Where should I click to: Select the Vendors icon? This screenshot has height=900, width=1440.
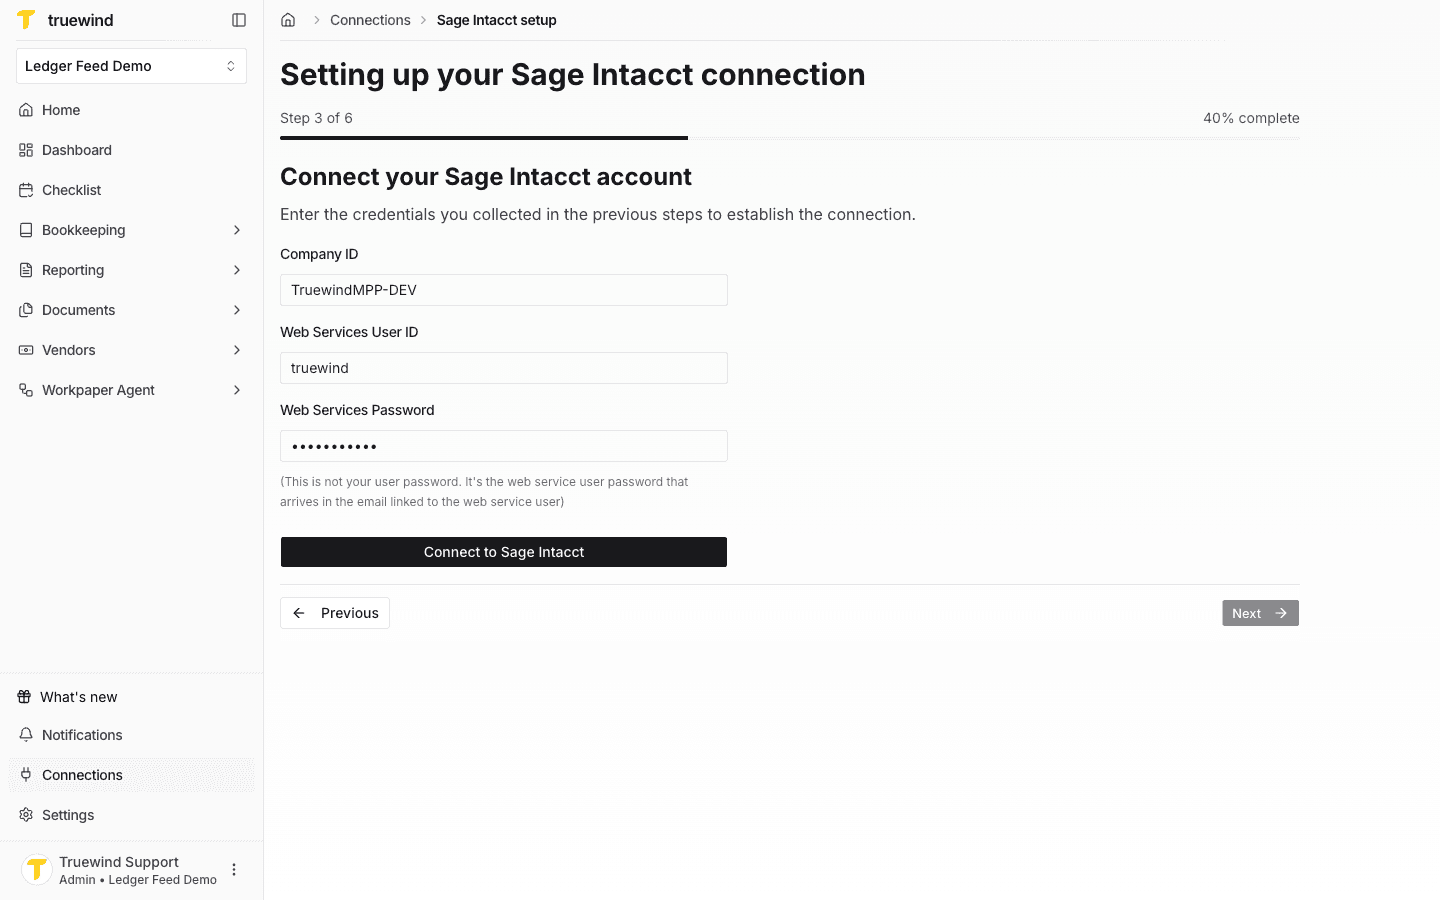click(25, 350)
